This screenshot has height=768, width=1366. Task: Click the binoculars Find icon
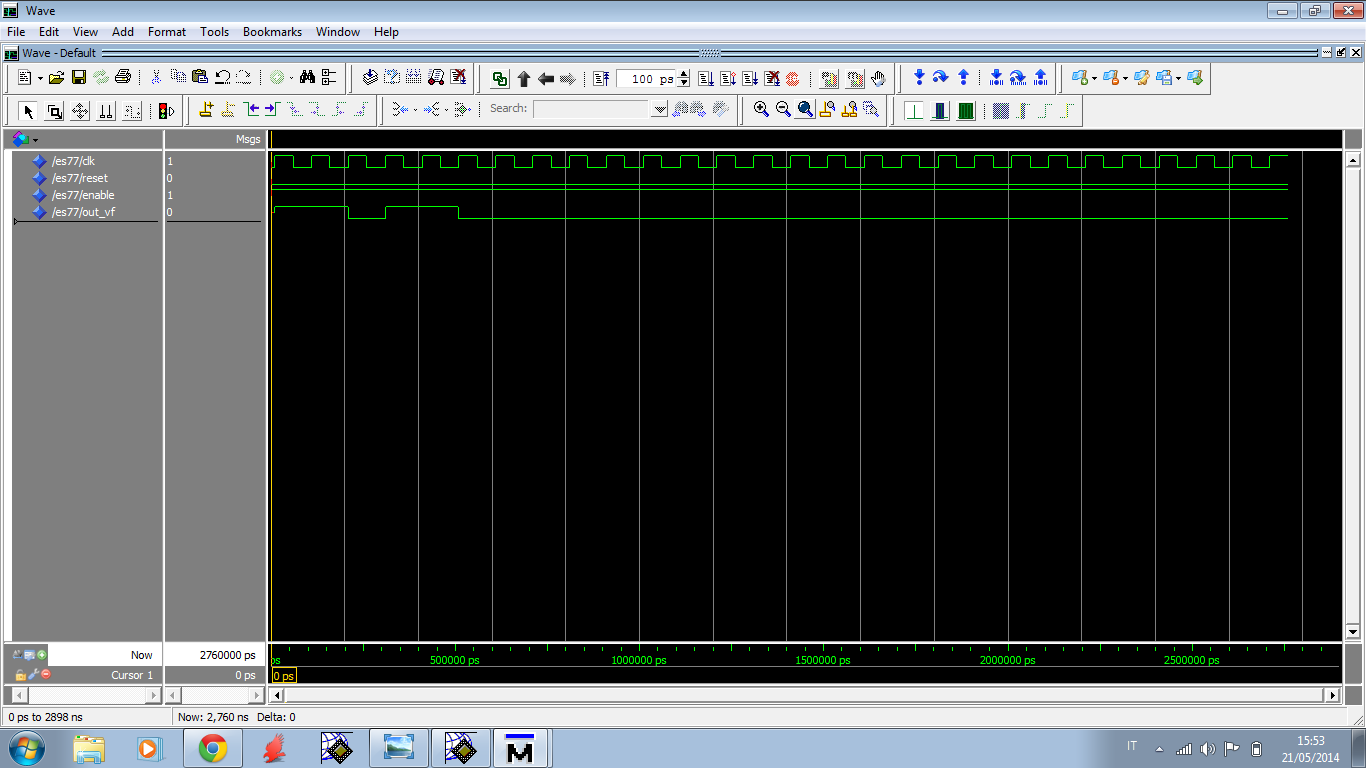[x=307, y=78]
